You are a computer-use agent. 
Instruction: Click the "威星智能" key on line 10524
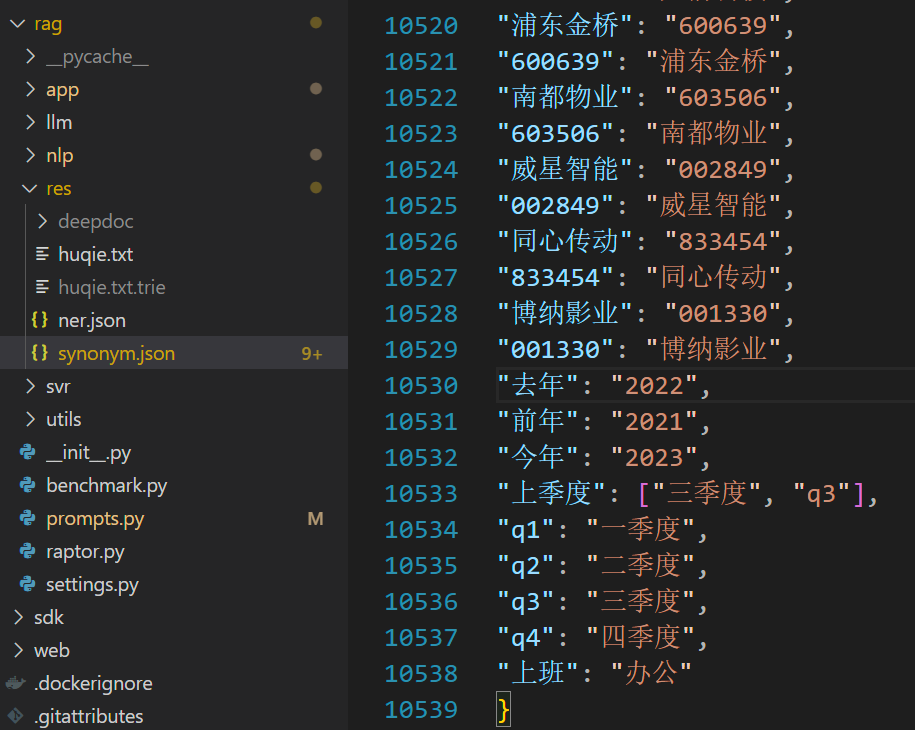click(564, 169)
